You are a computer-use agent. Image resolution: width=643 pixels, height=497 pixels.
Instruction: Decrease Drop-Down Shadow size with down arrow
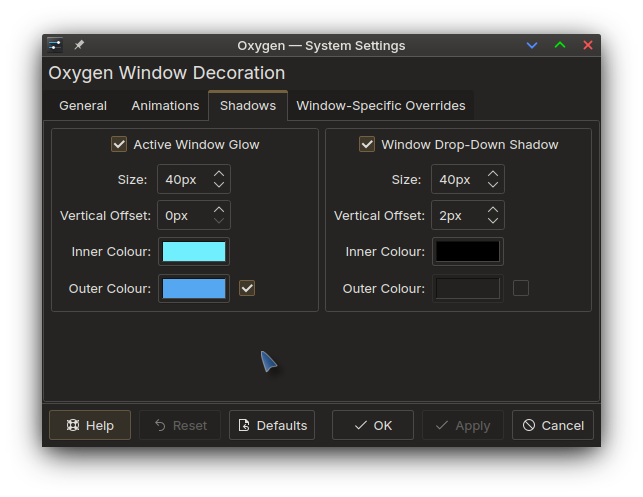(493, 185)
